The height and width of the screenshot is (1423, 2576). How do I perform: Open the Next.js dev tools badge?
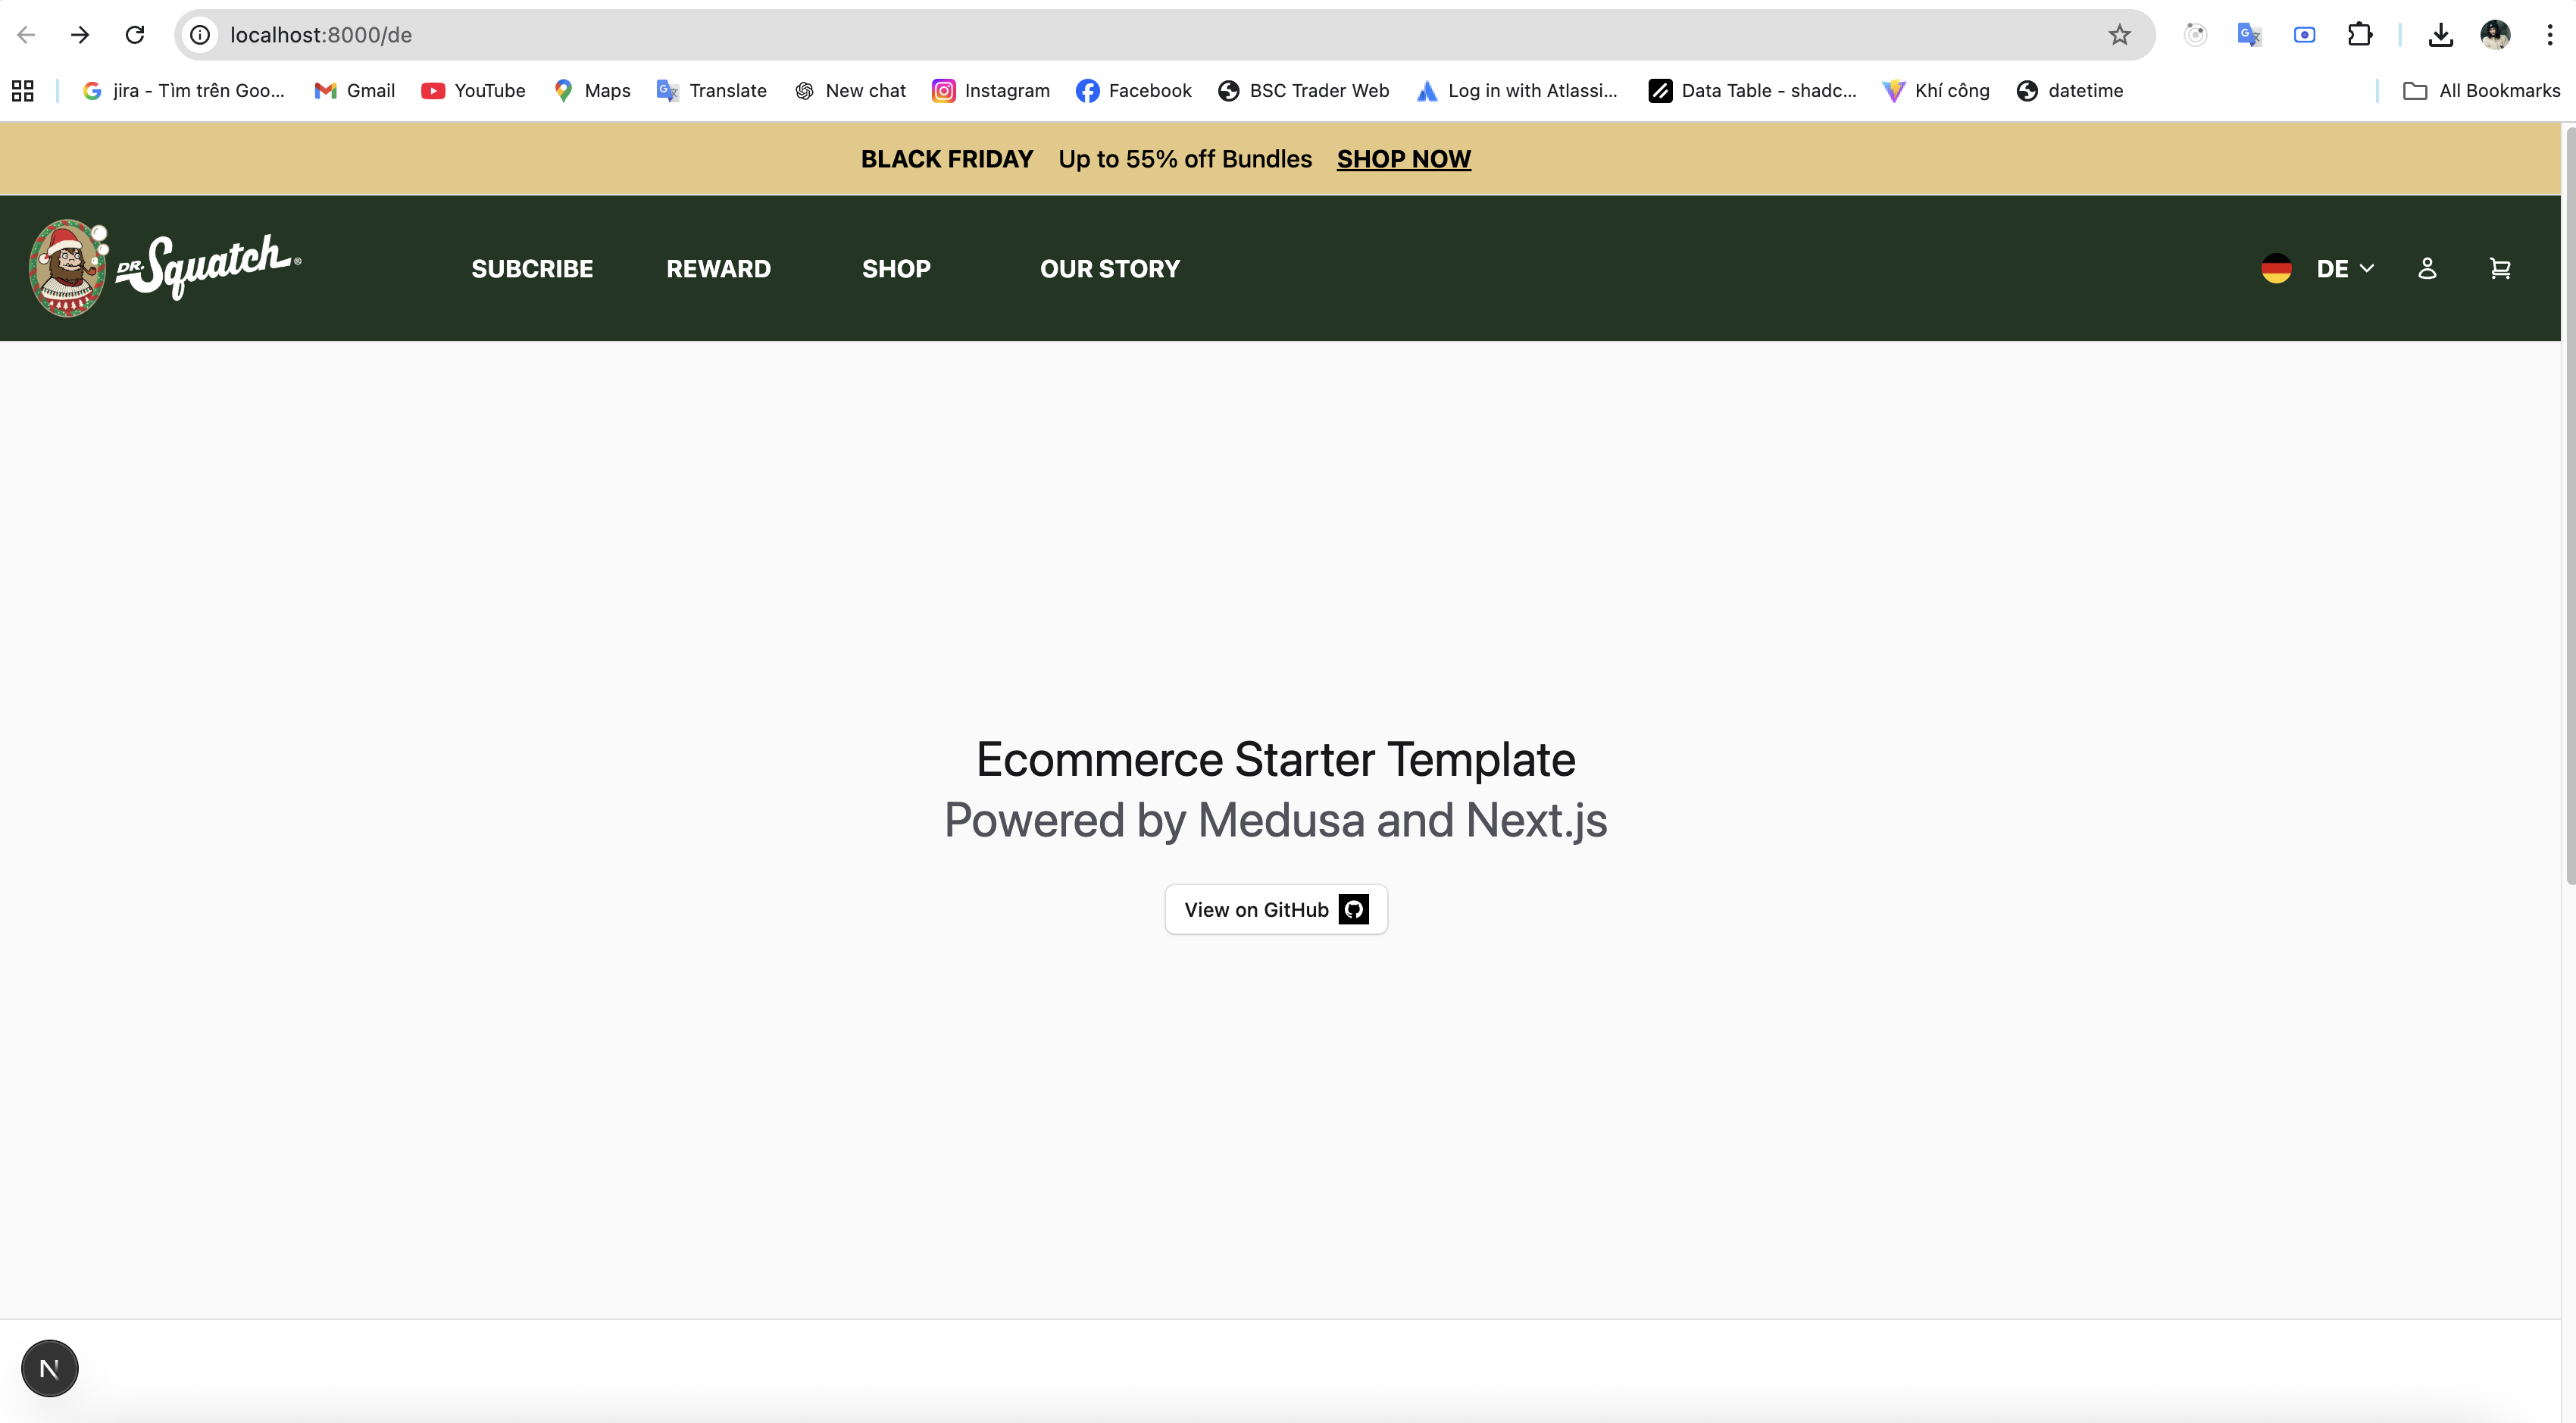[49, 1368]
